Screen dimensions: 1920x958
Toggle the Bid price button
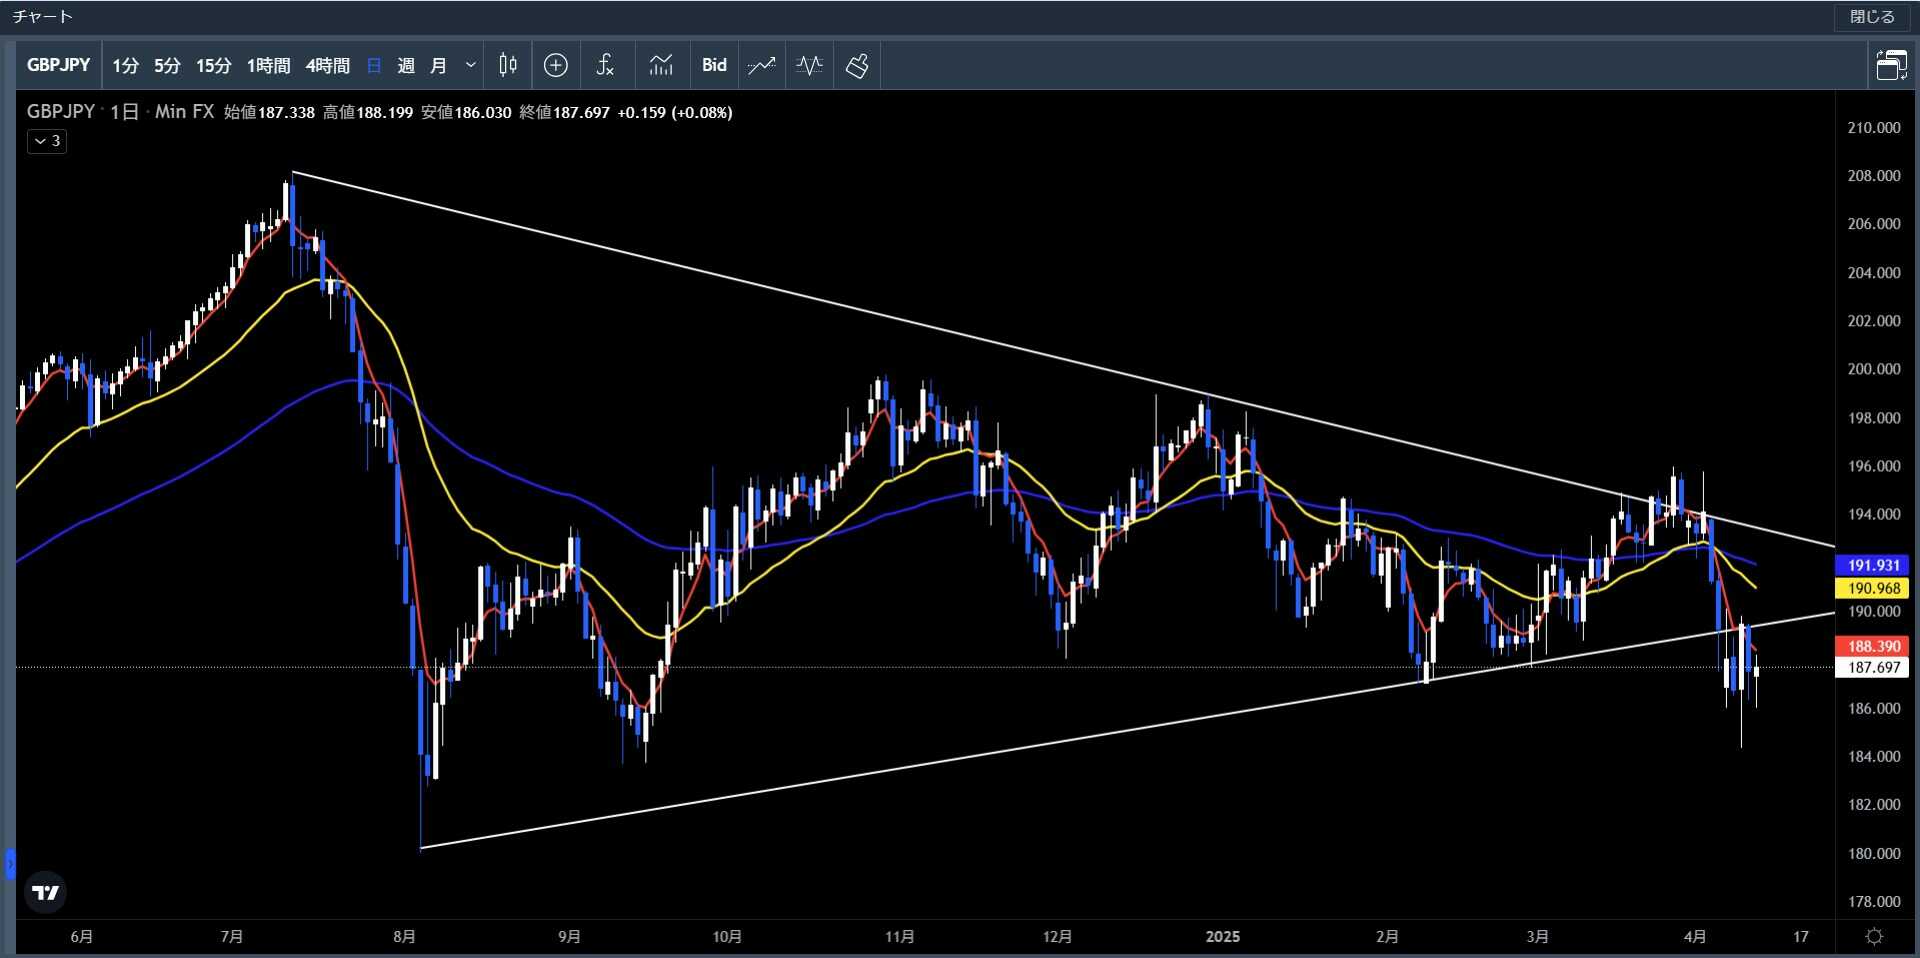tap(714, 65)
